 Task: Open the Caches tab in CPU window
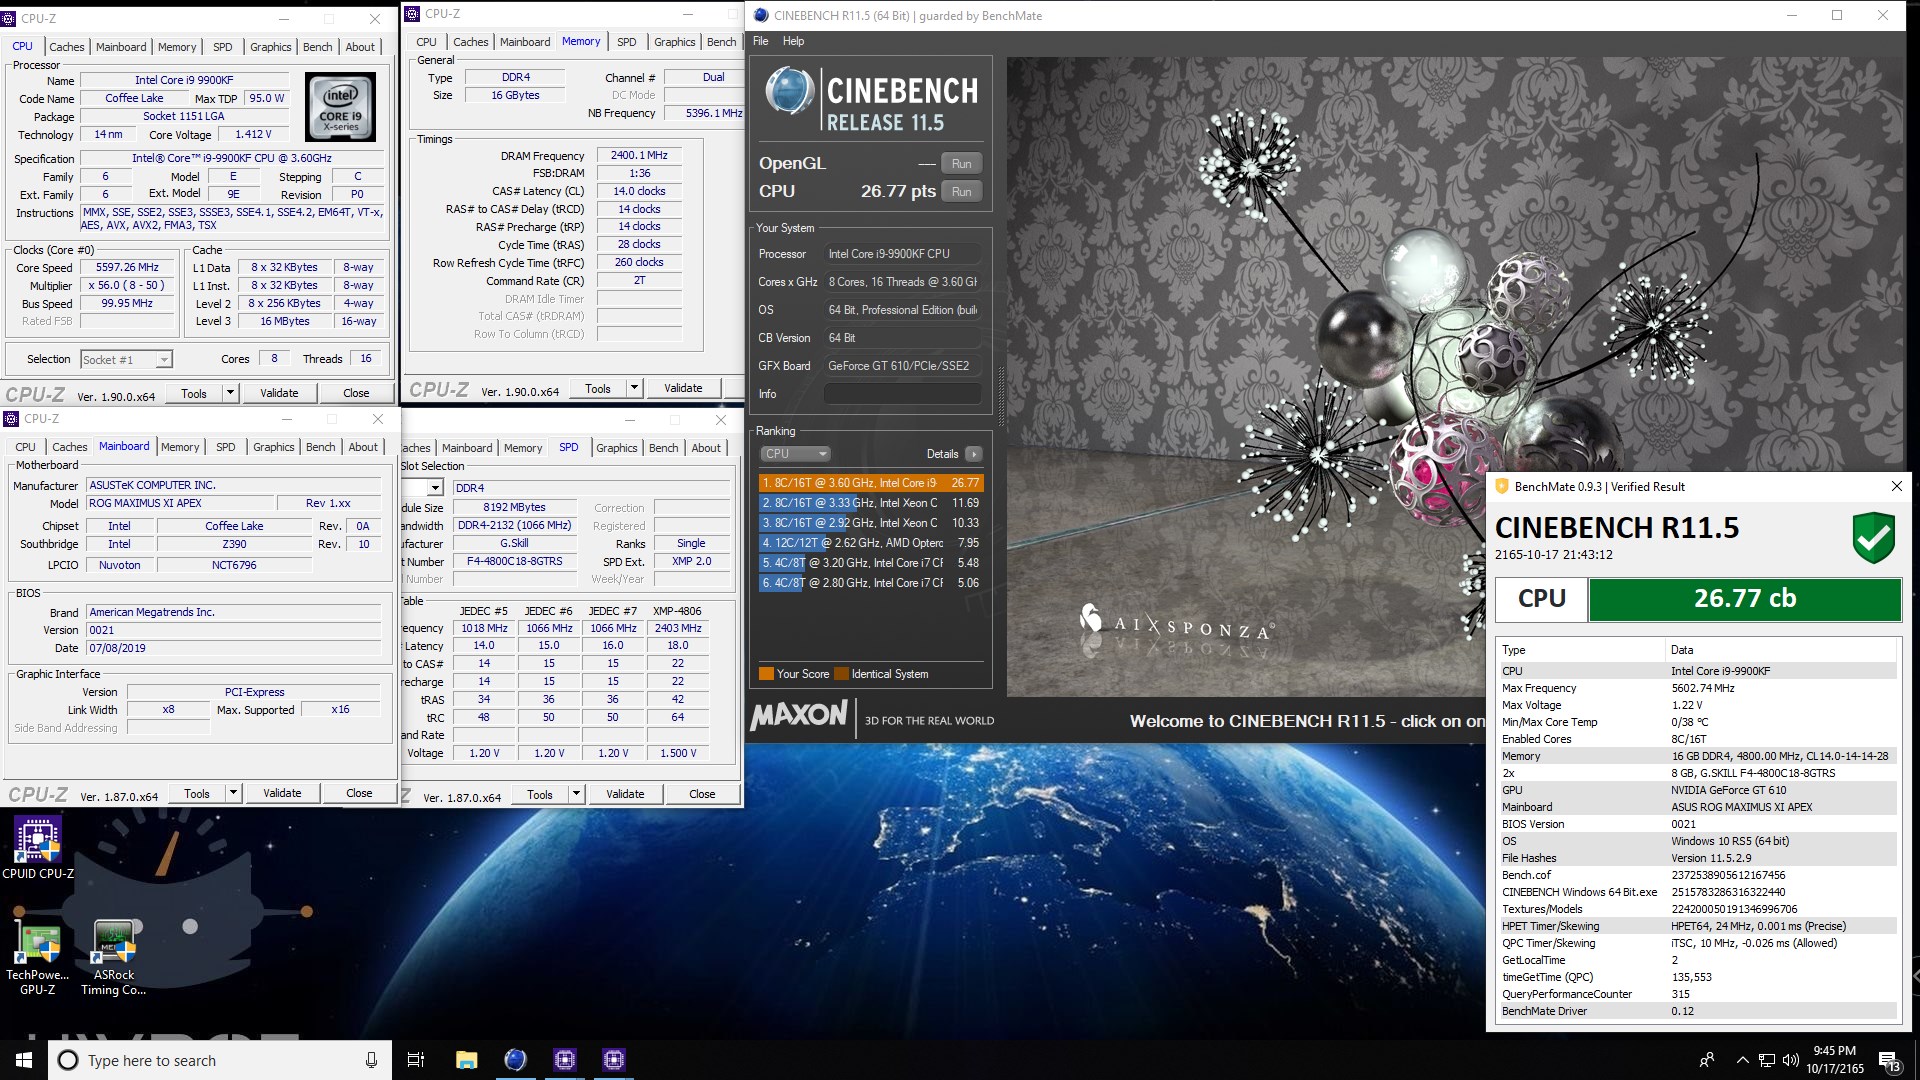pyautogui.click(x=67, y=47)
